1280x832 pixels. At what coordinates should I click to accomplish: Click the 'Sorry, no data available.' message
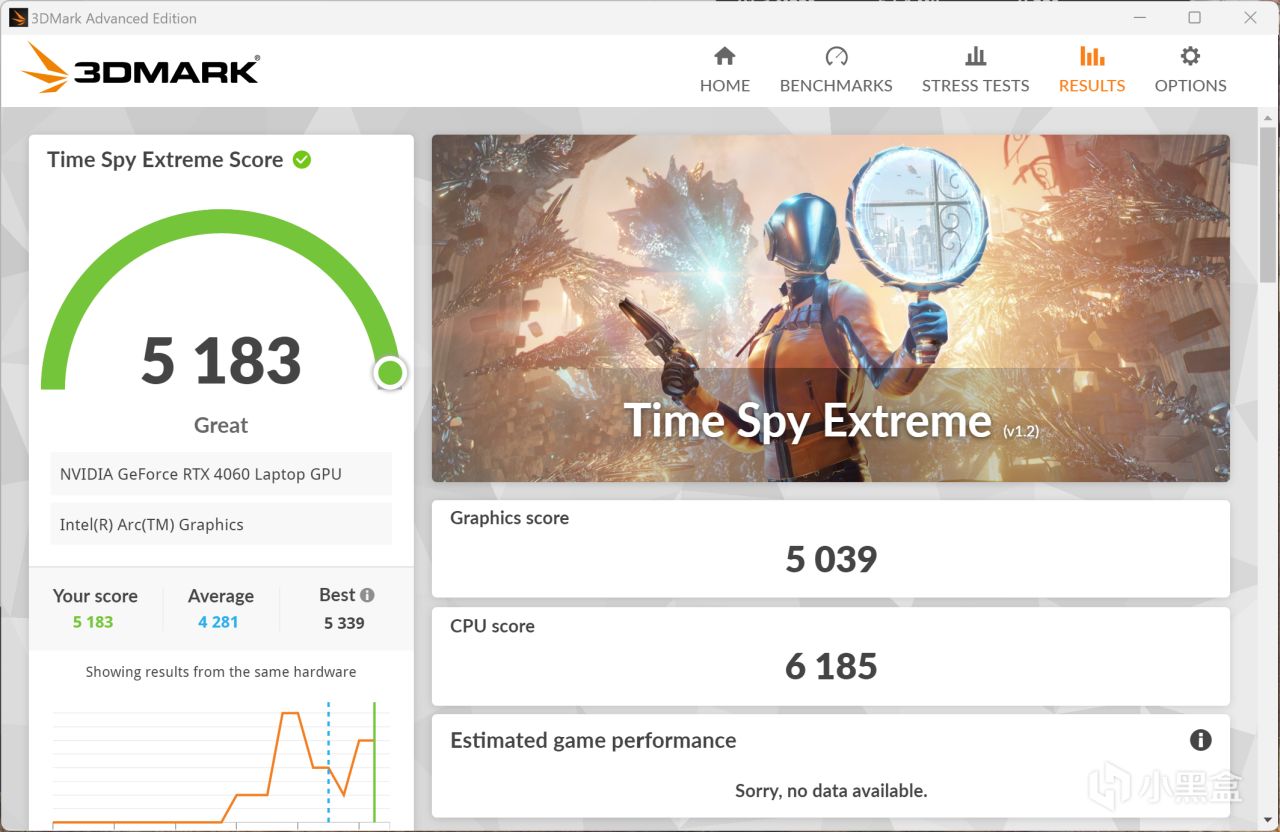(x=831, y=791)
